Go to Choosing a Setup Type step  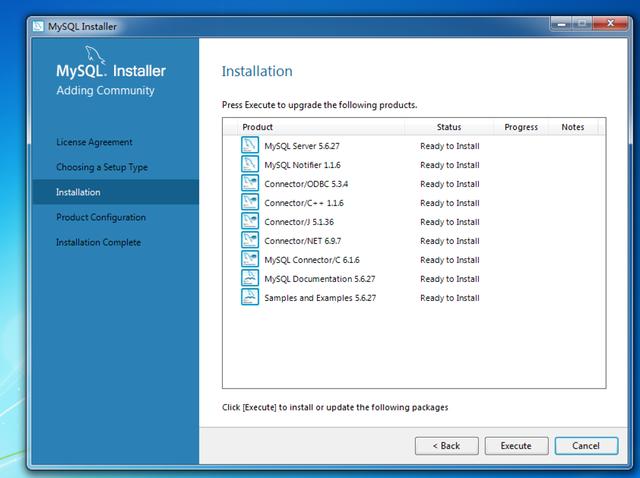(102, 167)
